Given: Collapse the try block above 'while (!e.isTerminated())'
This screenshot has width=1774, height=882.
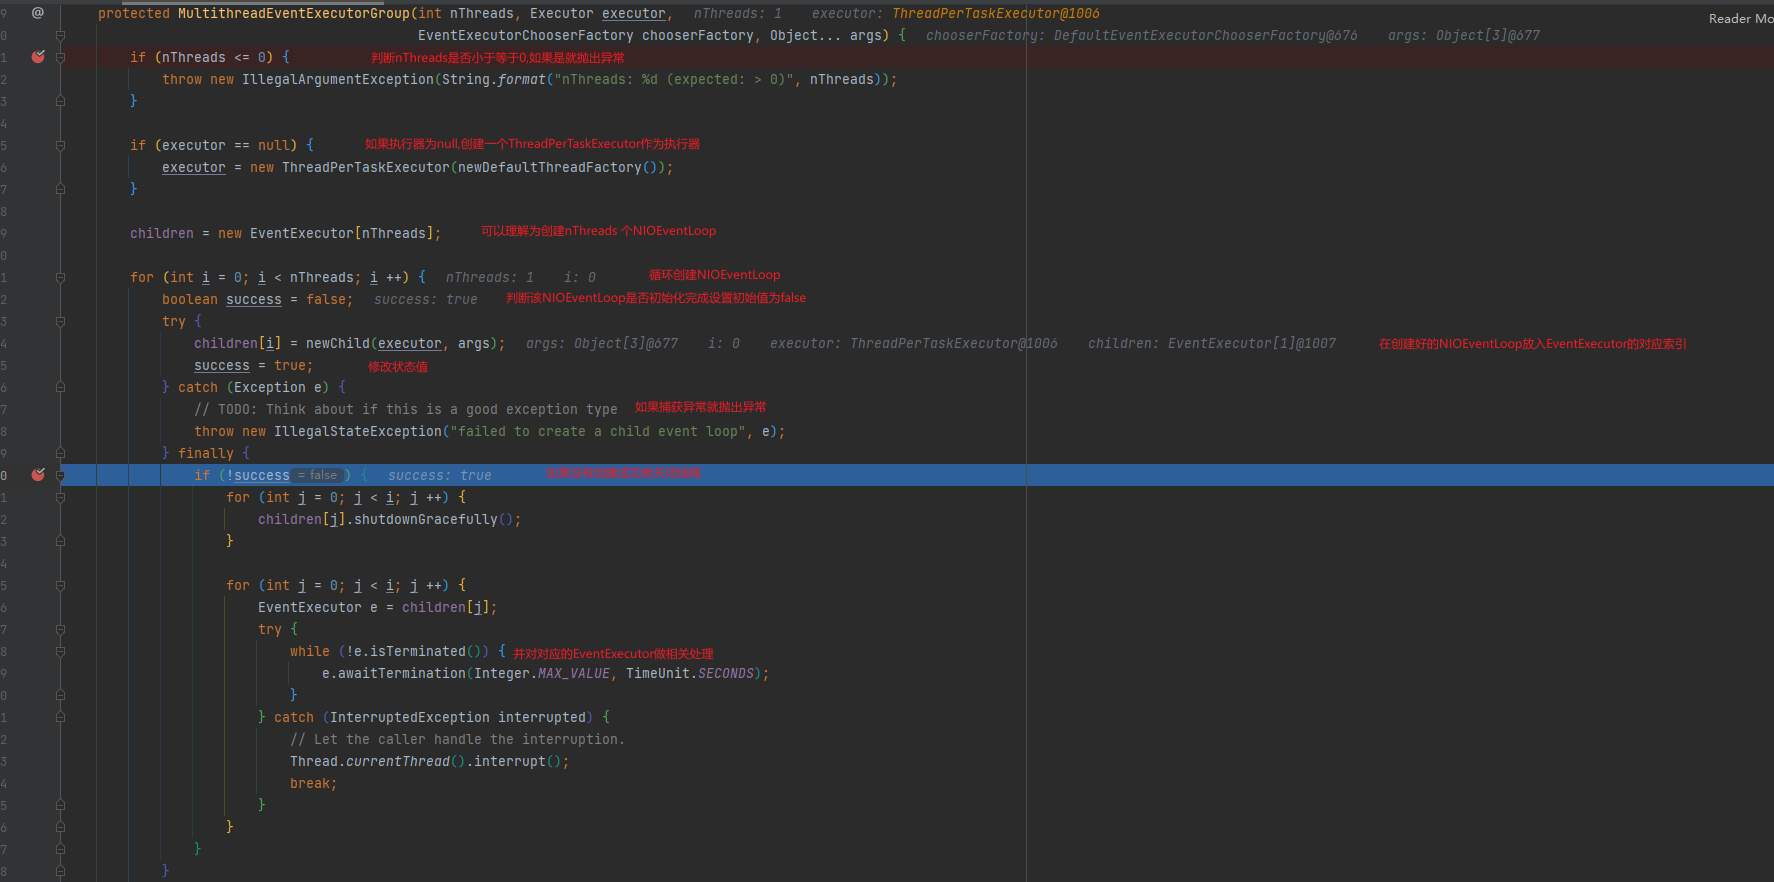Looking at the screenshot, I should [x=60, y=629].
